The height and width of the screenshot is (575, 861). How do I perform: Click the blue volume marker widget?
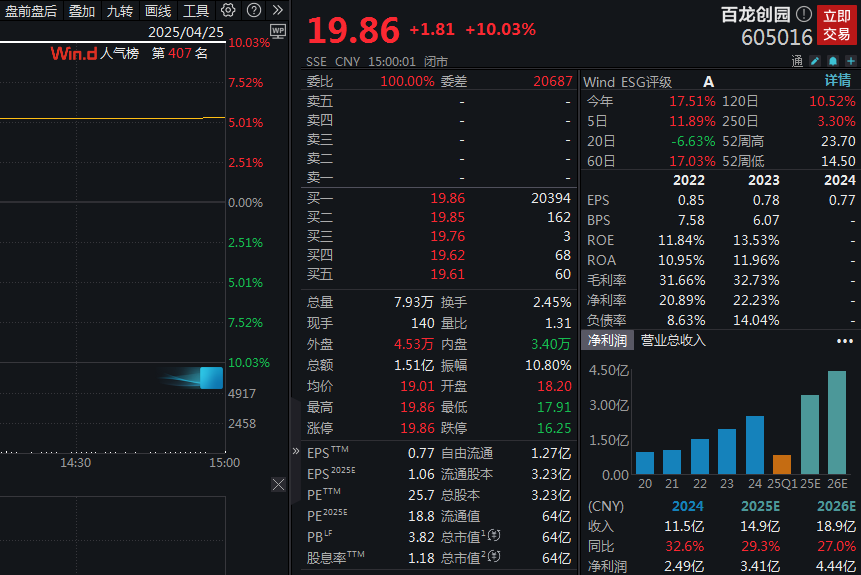pos(211,378)
